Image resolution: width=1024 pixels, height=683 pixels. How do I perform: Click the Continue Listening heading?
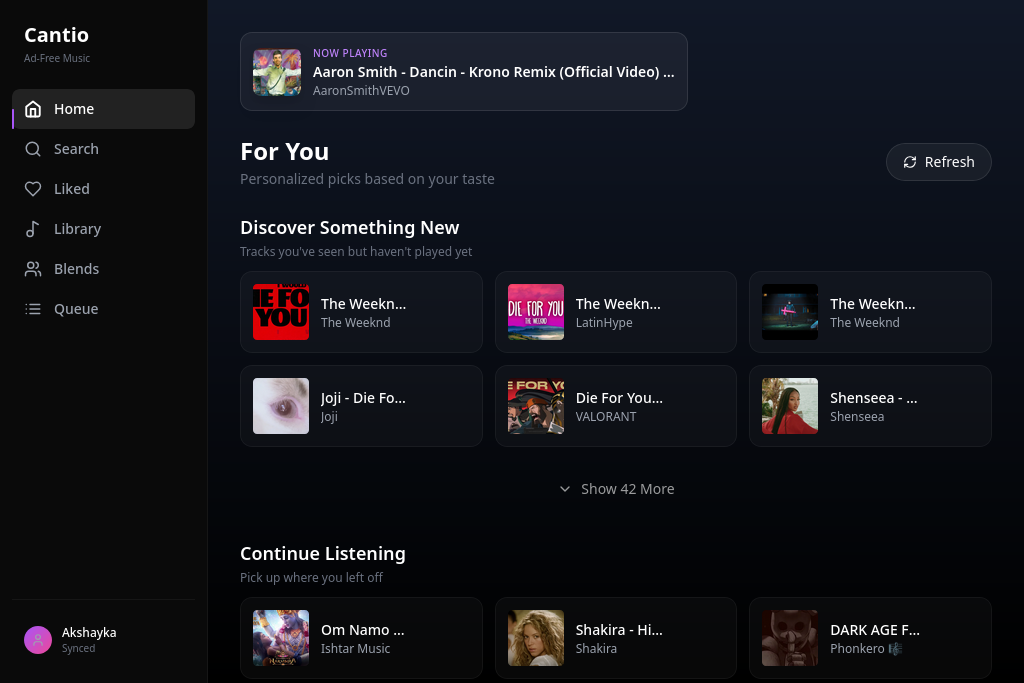(x=323, y=554)
